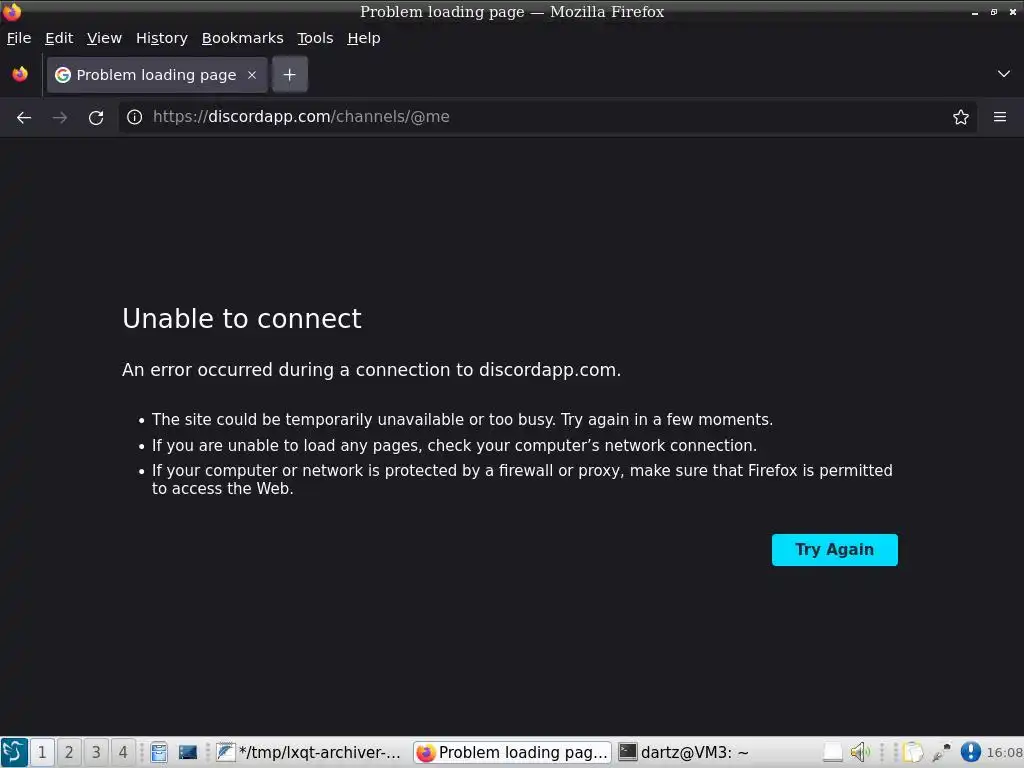Click bullet about firewall or proxy
This screenshot has width=1024, height=768.
pyautogui.click(x=522, y=479)
